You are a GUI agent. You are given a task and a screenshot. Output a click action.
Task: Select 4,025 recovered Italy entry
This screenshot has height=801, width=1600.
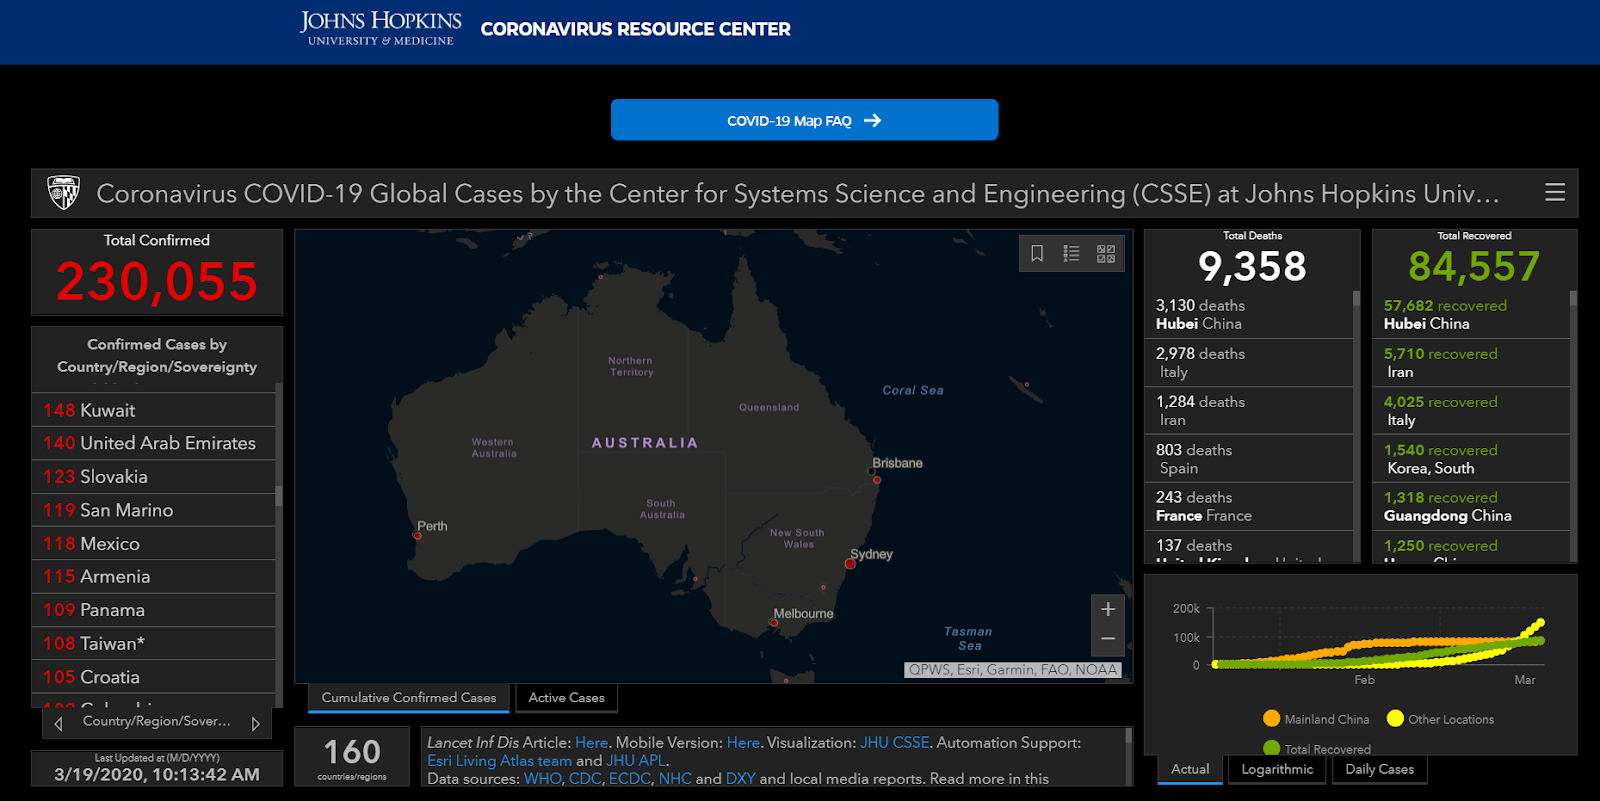click(x=1471, y=410)
